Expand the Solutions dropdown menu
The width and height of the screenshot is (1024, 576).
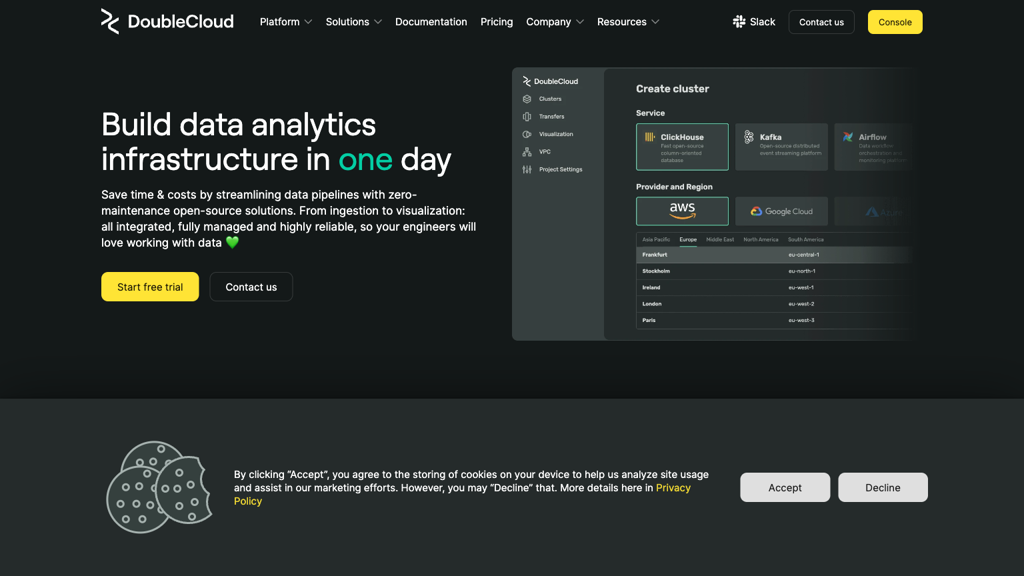click(x=353, y=22)
